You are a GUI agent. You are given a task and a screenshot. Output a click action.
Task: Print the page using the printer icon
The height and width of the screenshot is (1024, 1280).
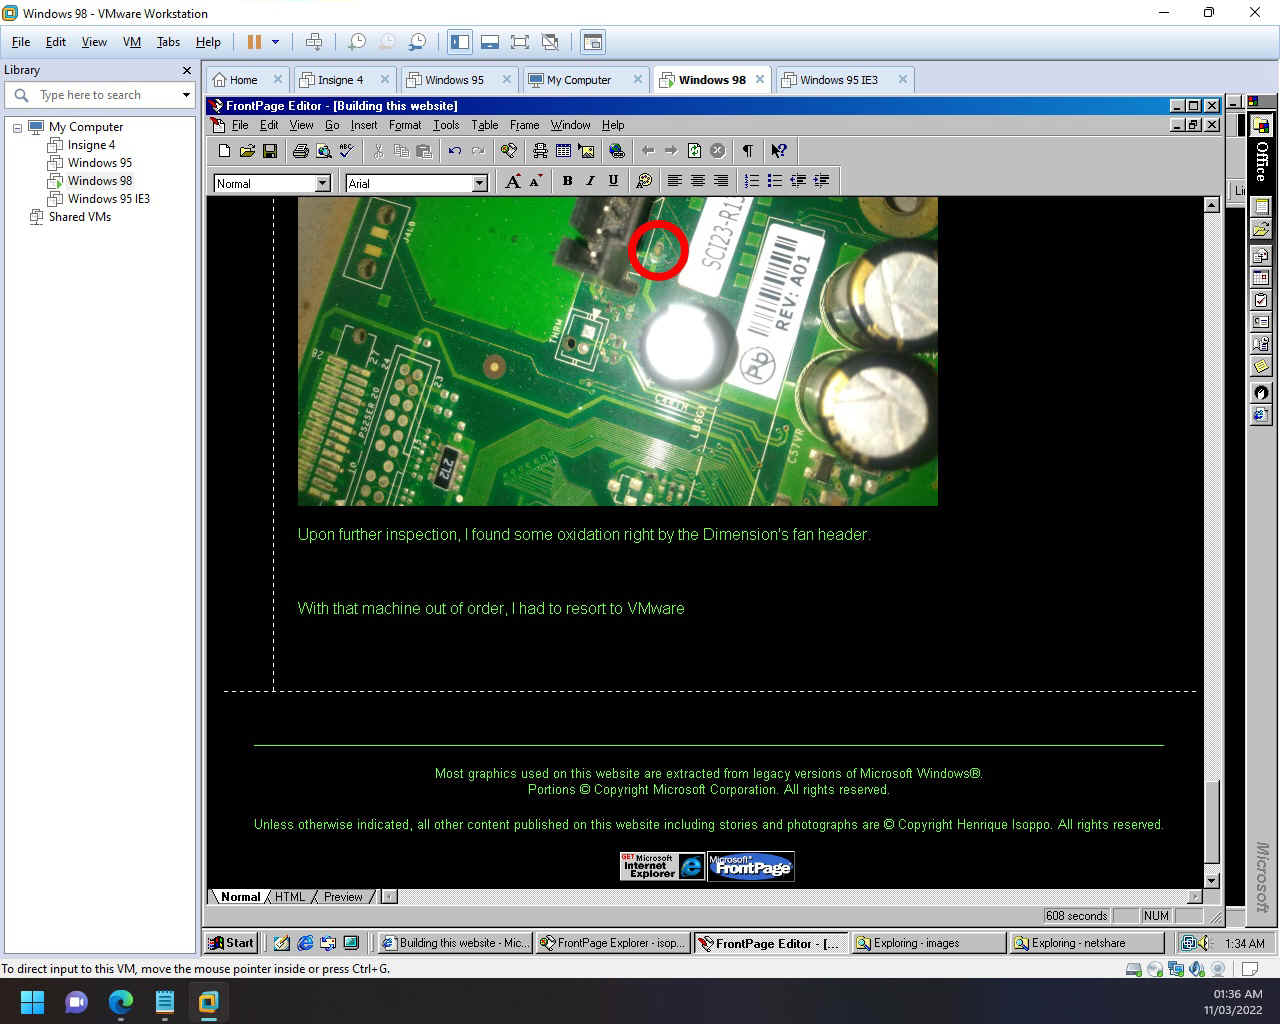point(301,151)
